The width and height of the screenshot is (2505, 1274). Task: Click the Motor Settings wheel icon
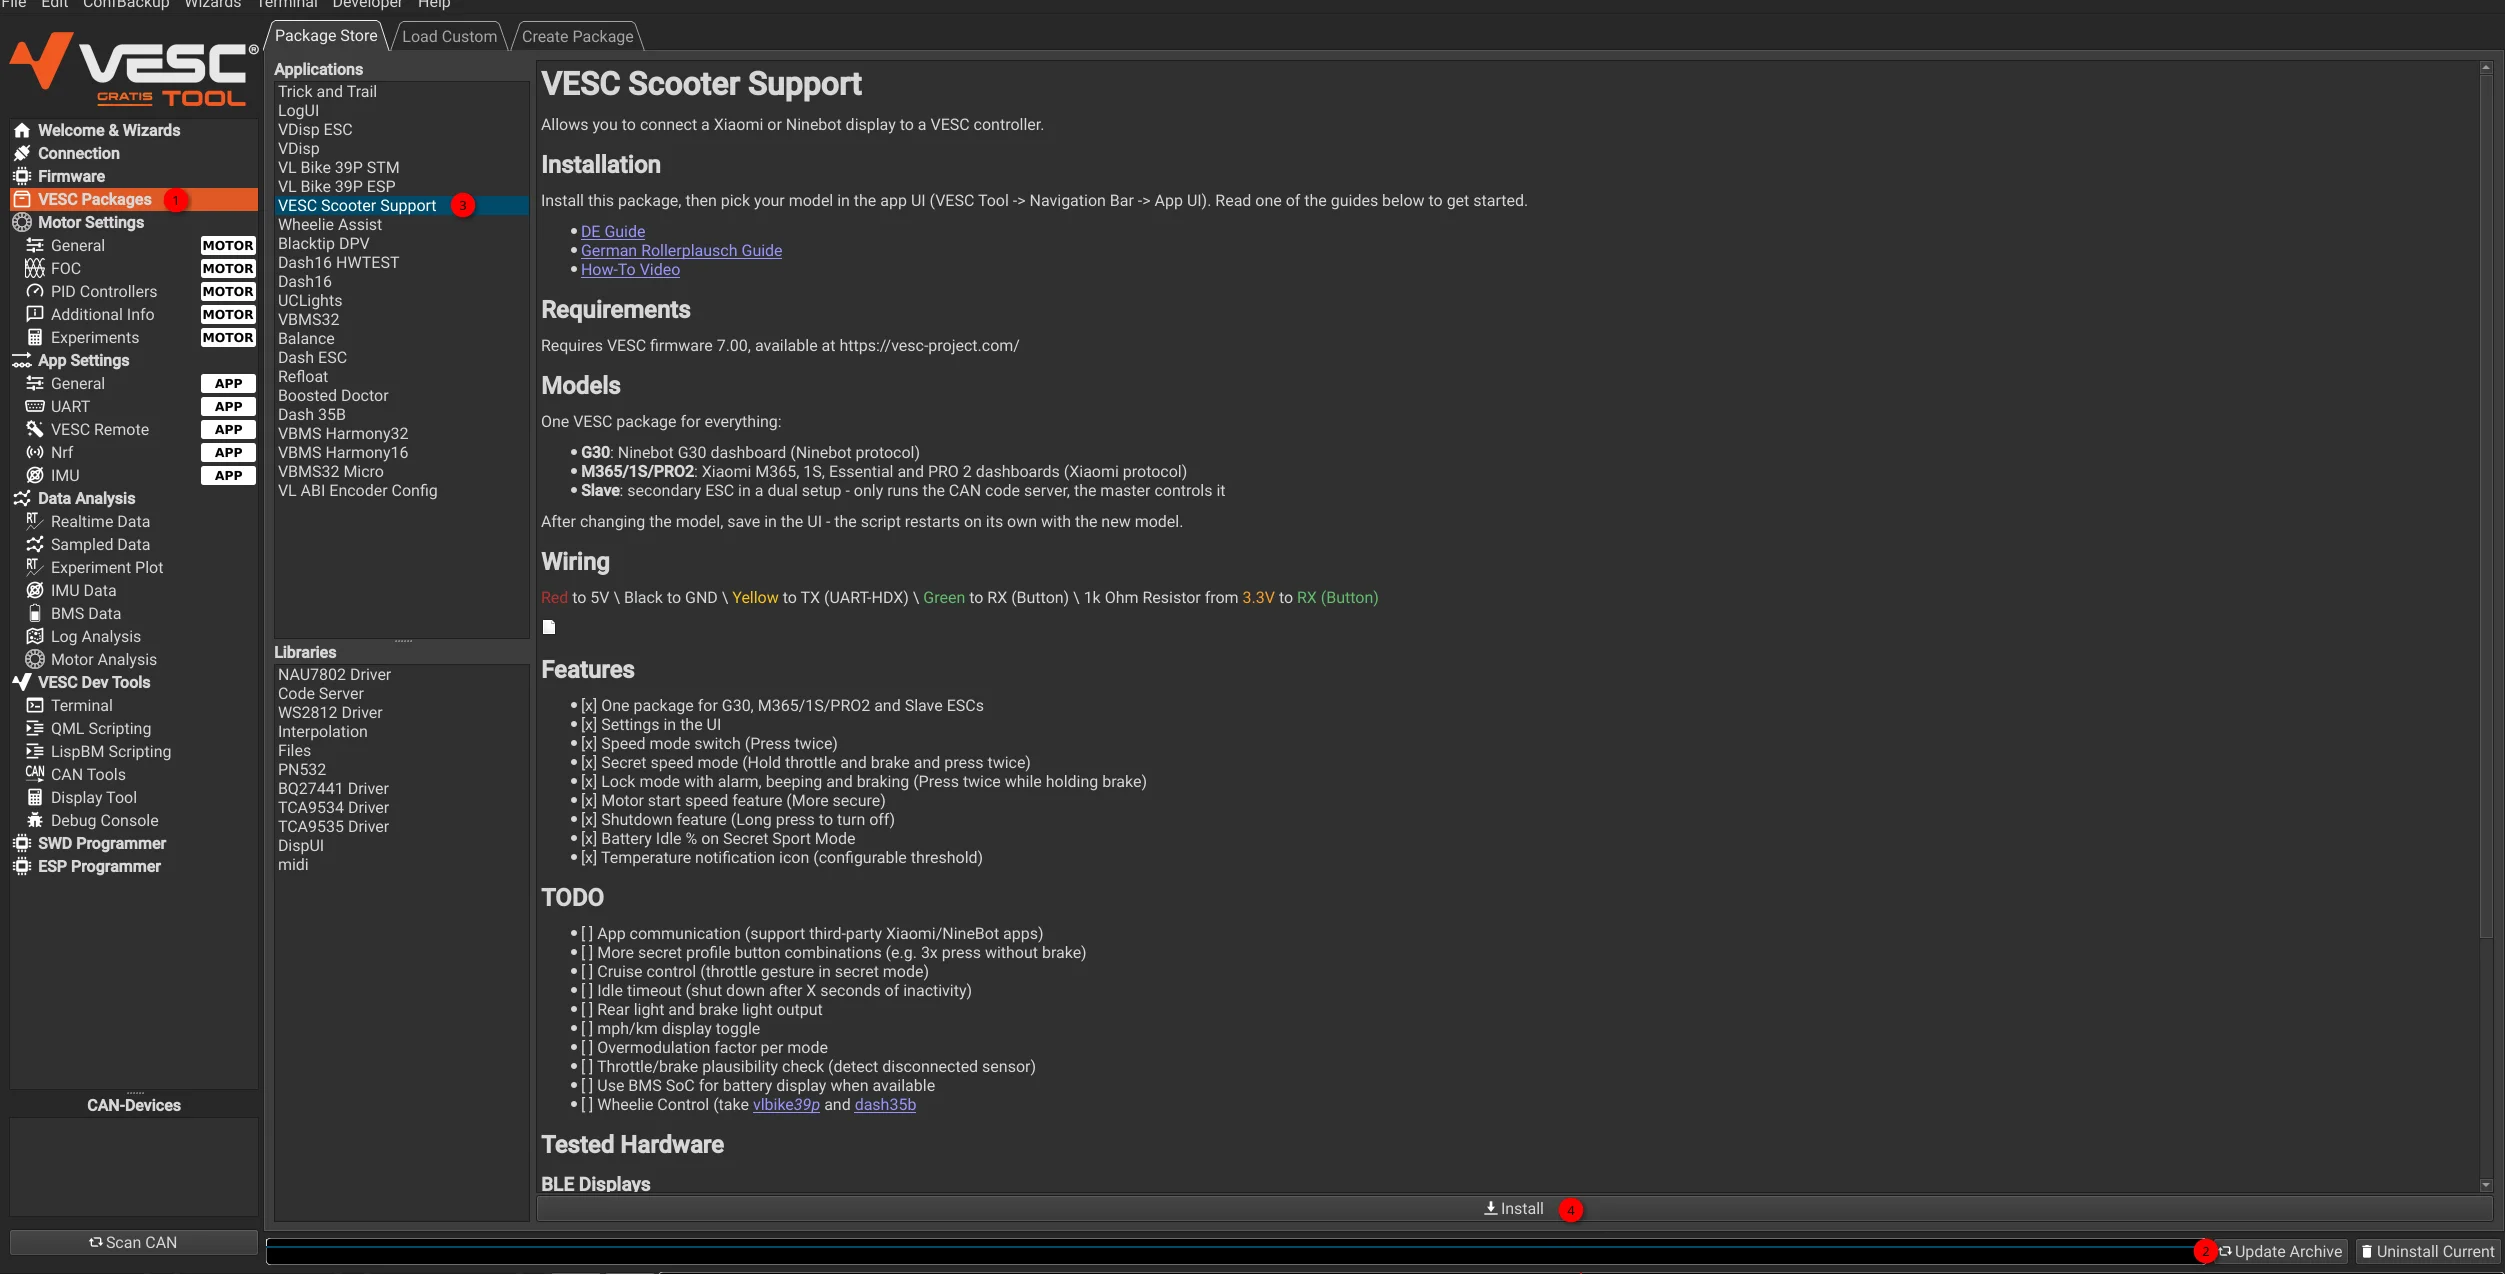click(x=22, y=223)
